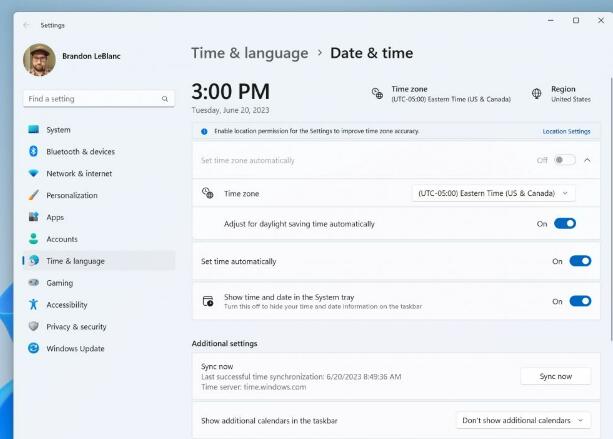Open the Apps icon in sidebar

34,217
